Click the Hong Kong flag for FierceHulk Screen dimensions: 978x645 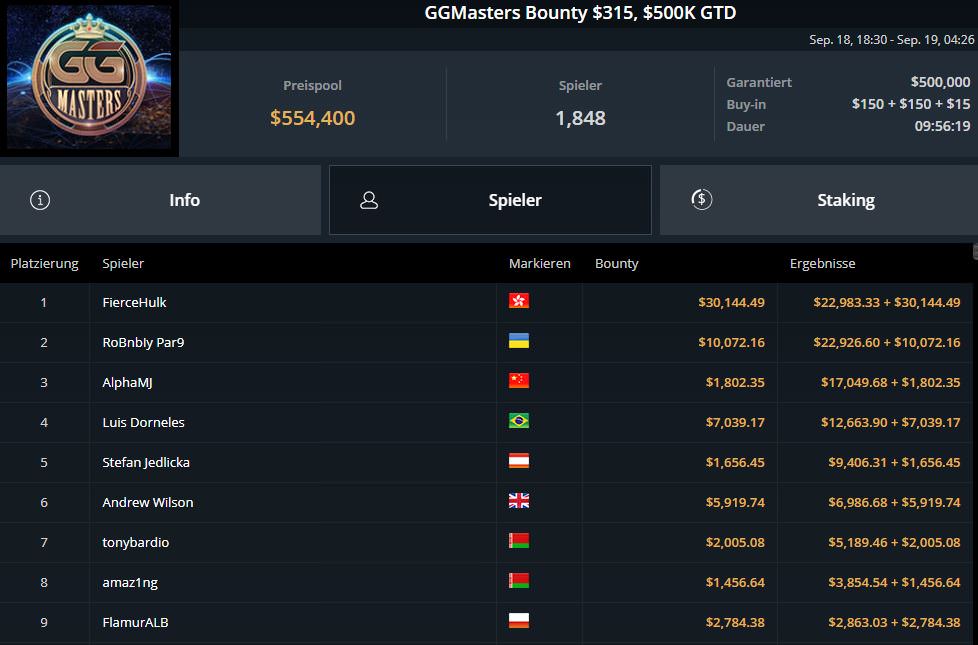[519, 301]
